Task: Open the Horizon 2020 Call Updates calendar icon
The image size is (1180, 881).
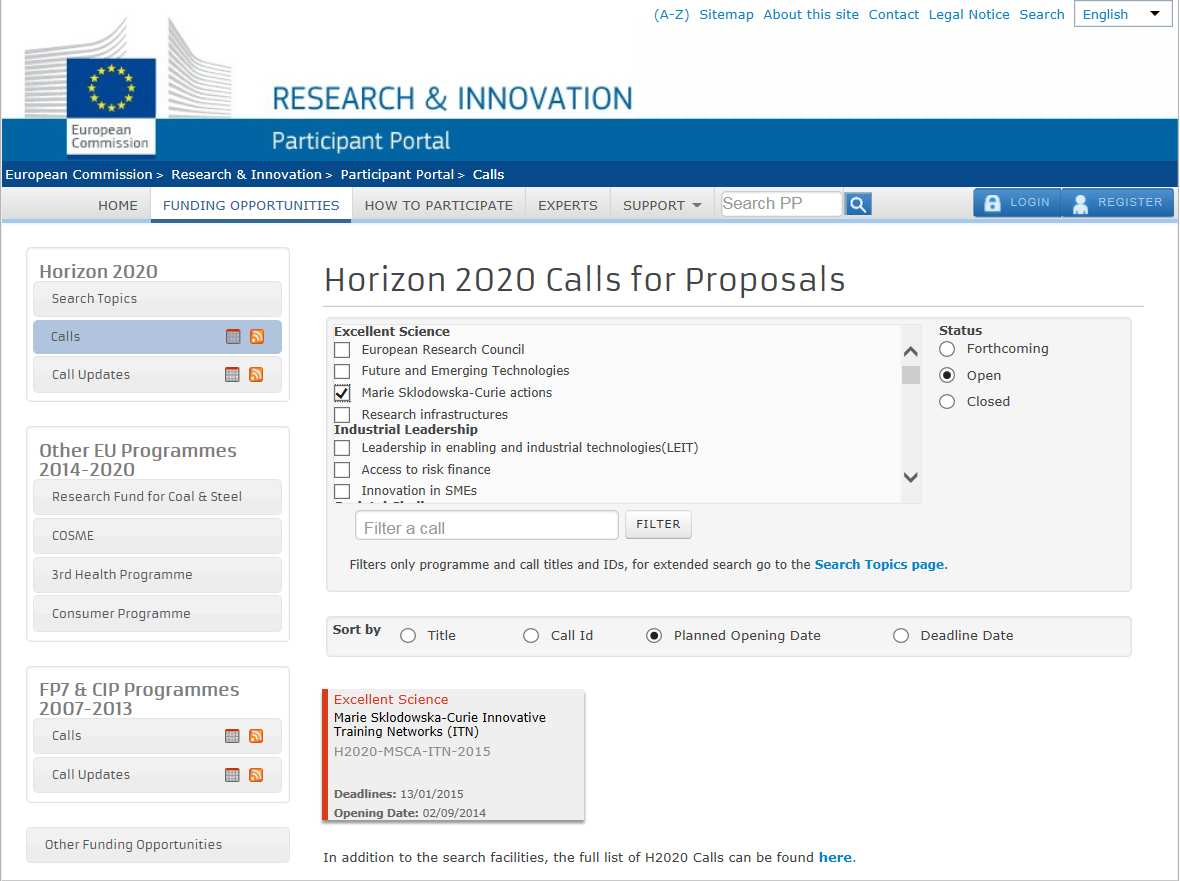Action: [233, 375]
